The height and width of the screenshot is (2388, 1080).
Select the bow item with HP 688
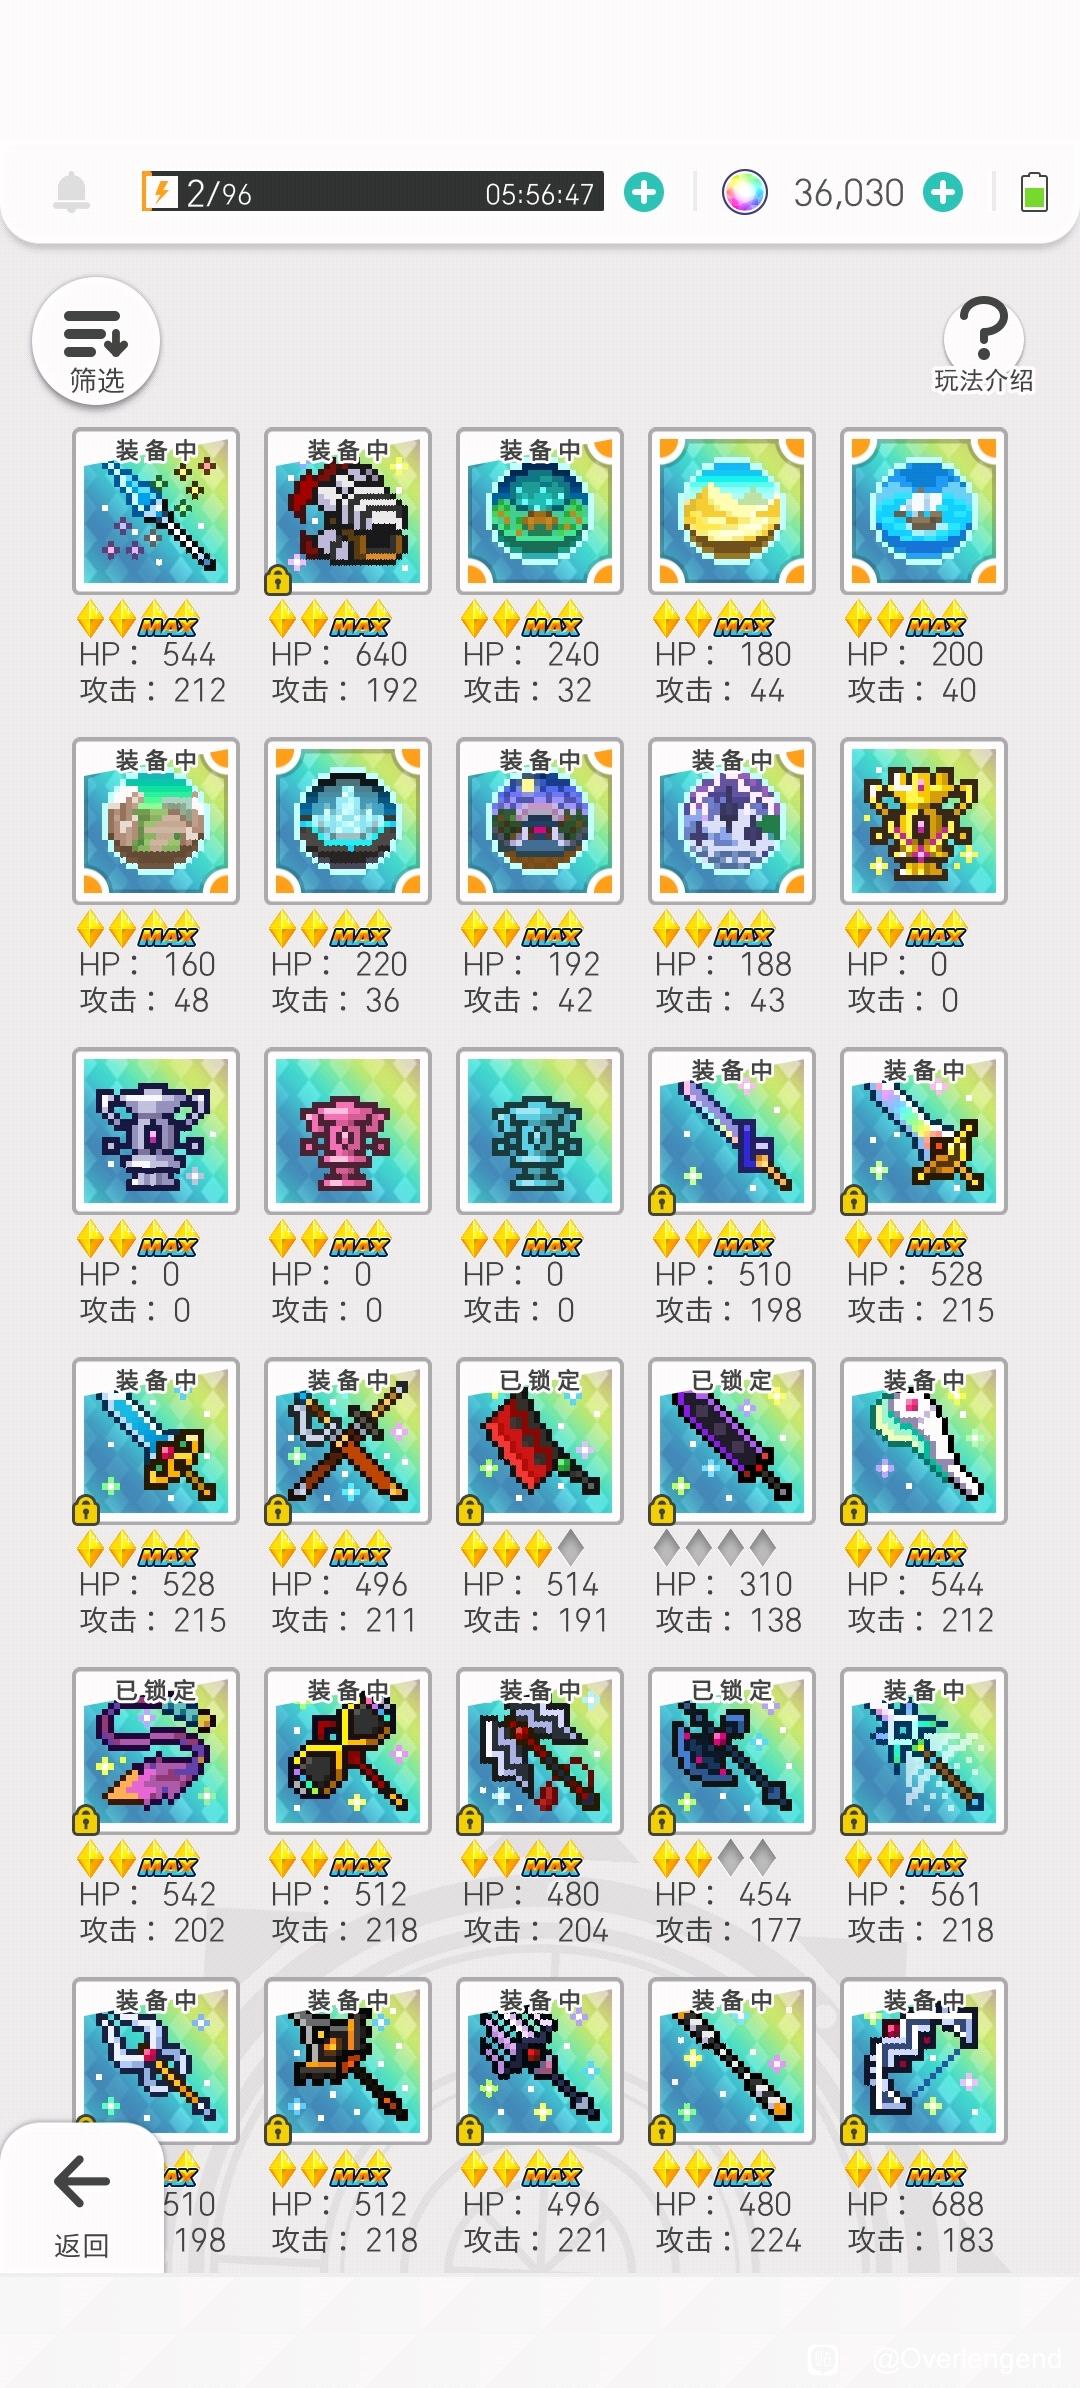pos(924,2061)
